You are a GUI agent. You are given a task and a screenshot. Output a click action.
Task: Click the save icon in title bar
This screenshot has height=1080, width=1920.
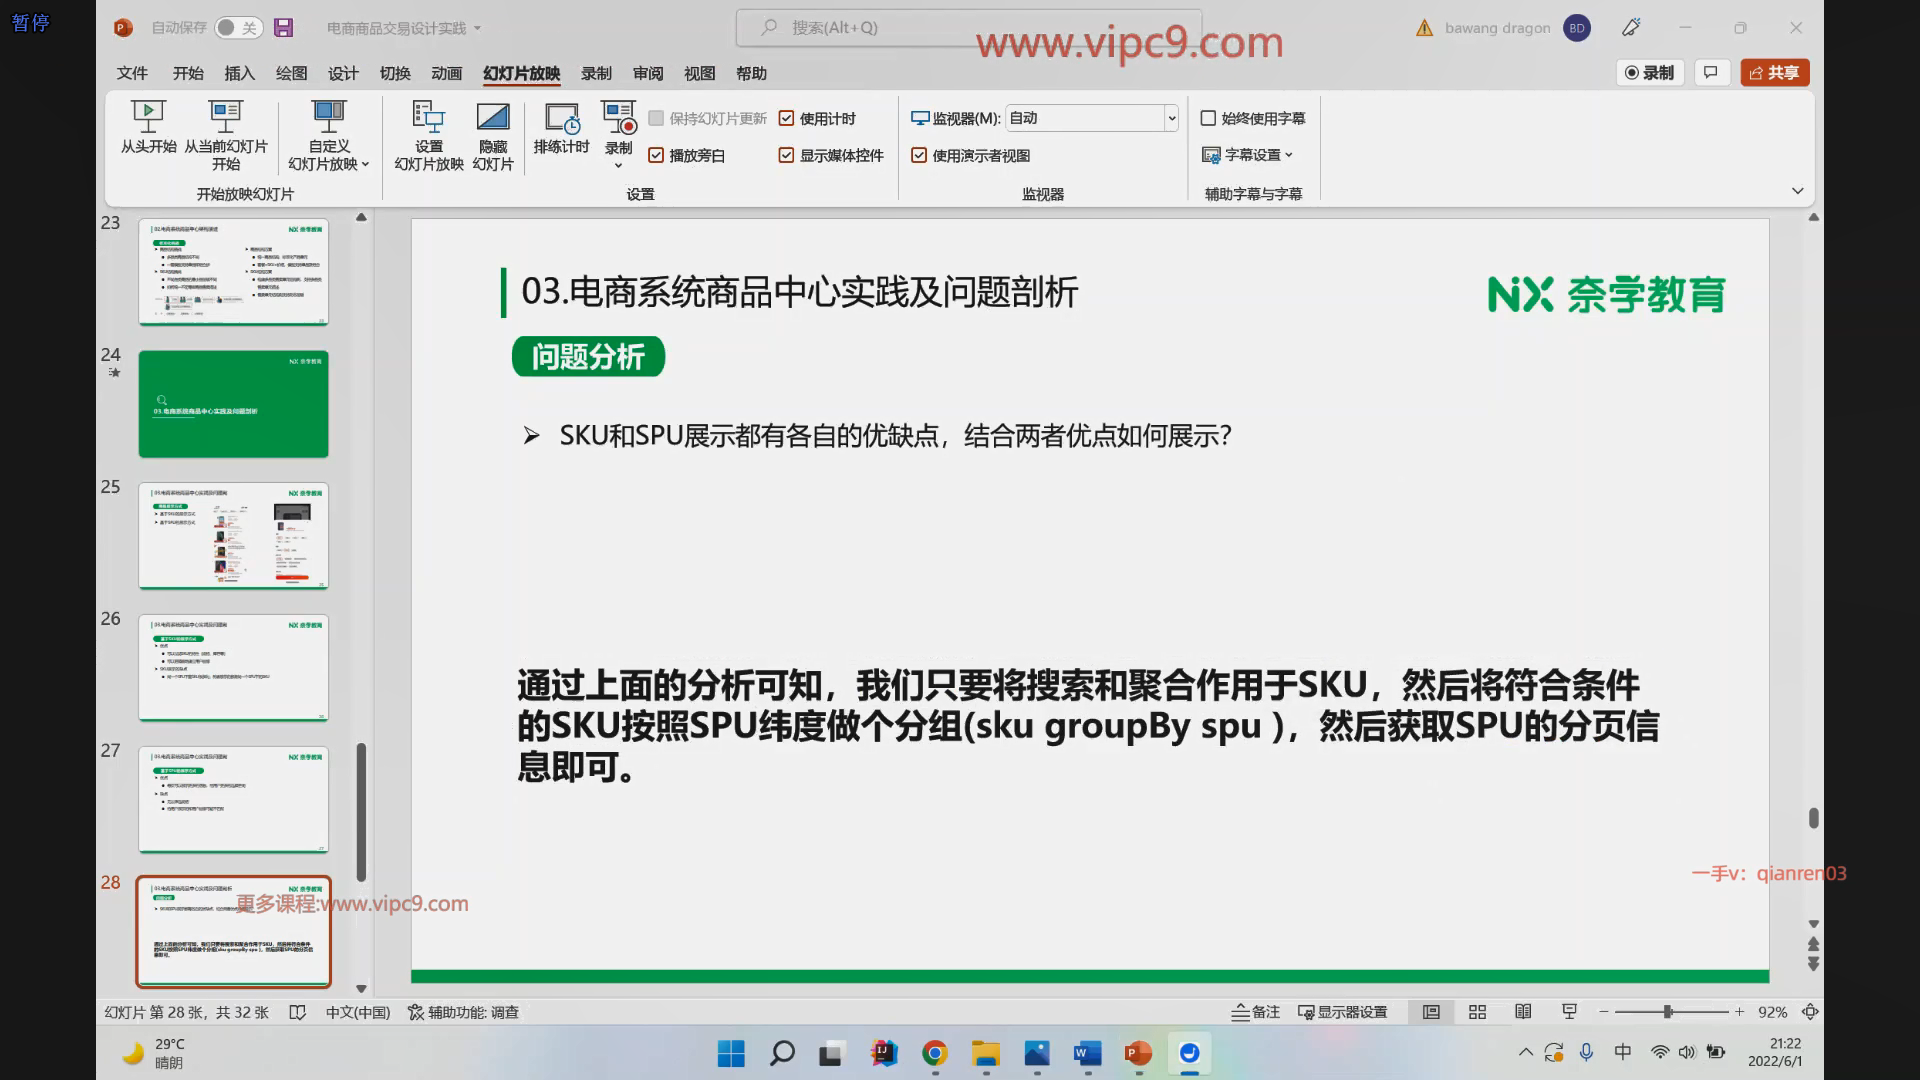pyautogui.click(x=284, y=28)
